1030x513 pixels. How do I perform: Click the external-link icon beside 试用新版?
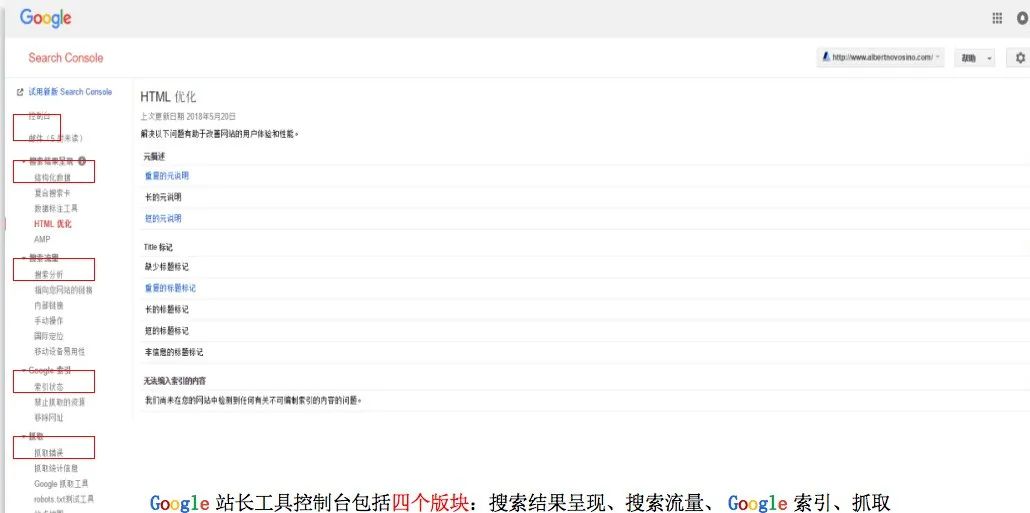pos(20,93)
